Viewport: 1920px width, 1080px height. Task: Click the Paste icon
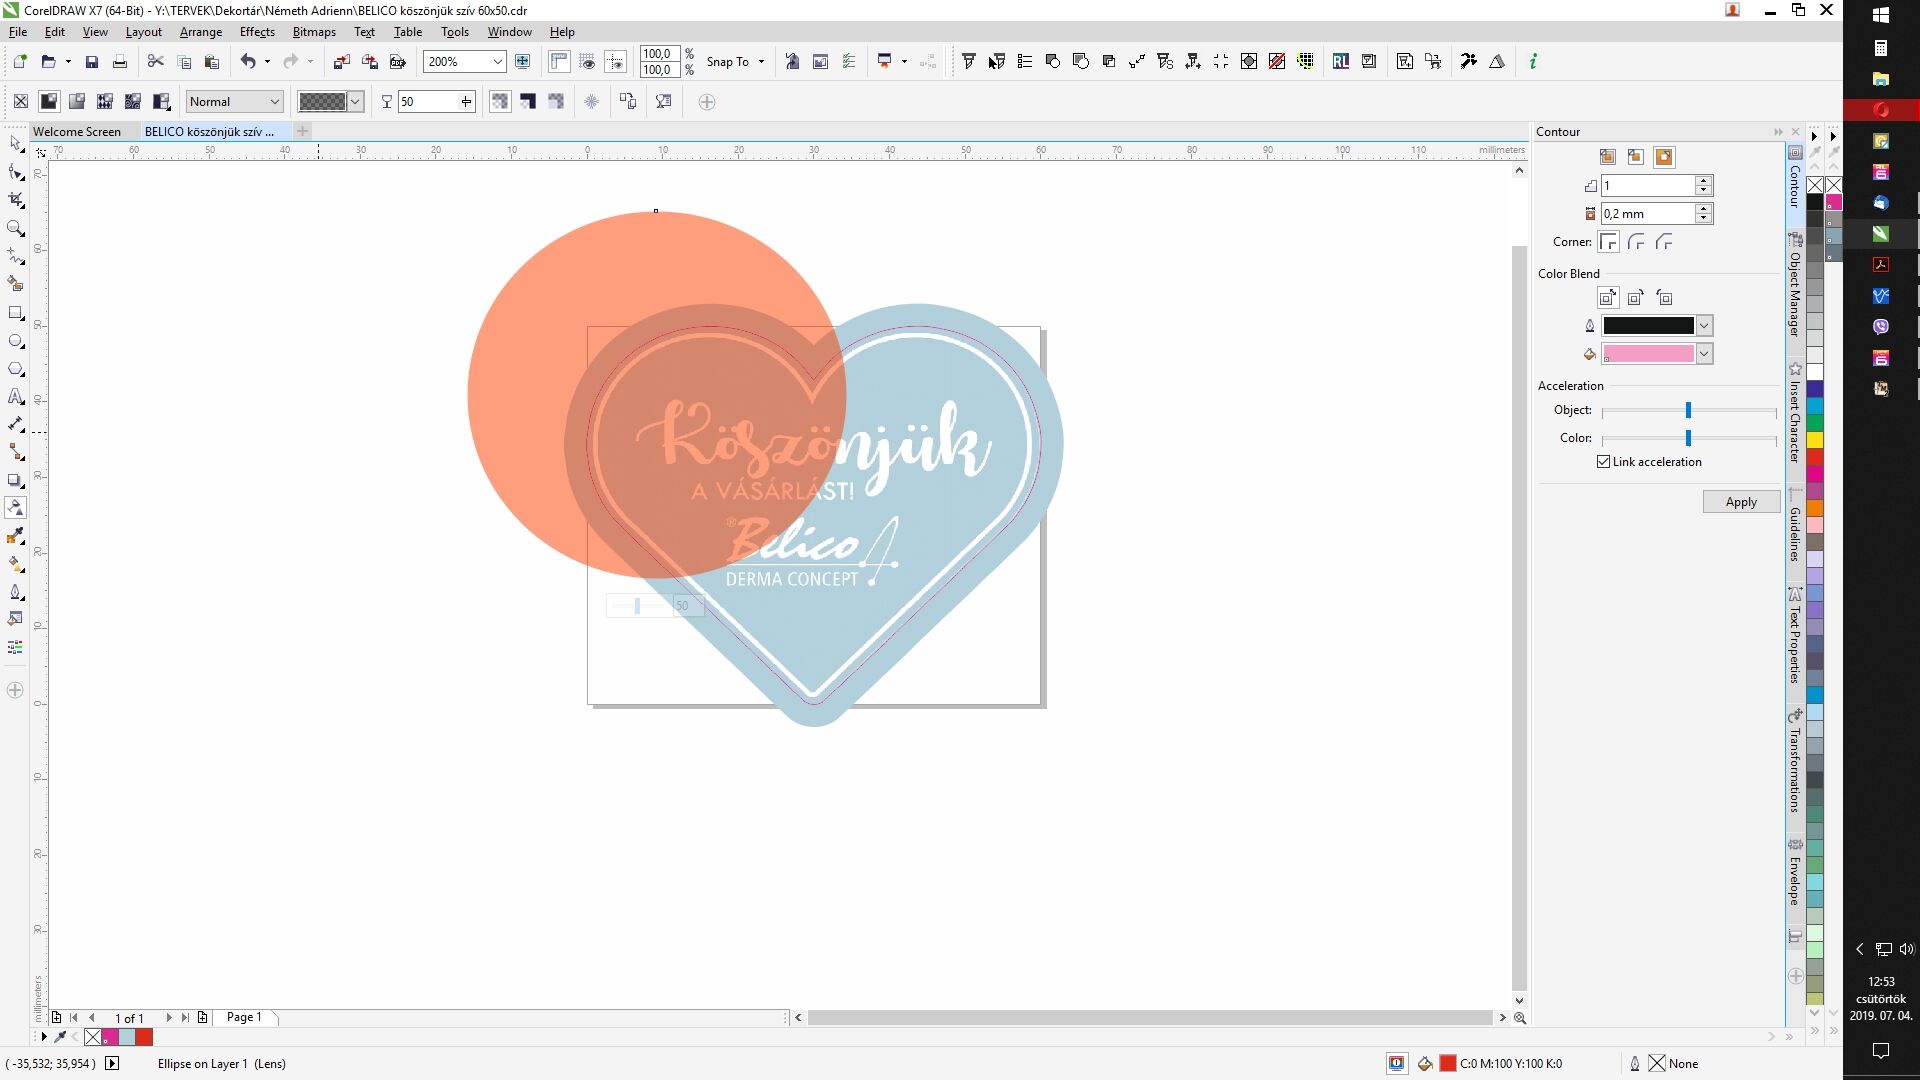(212, 62)
